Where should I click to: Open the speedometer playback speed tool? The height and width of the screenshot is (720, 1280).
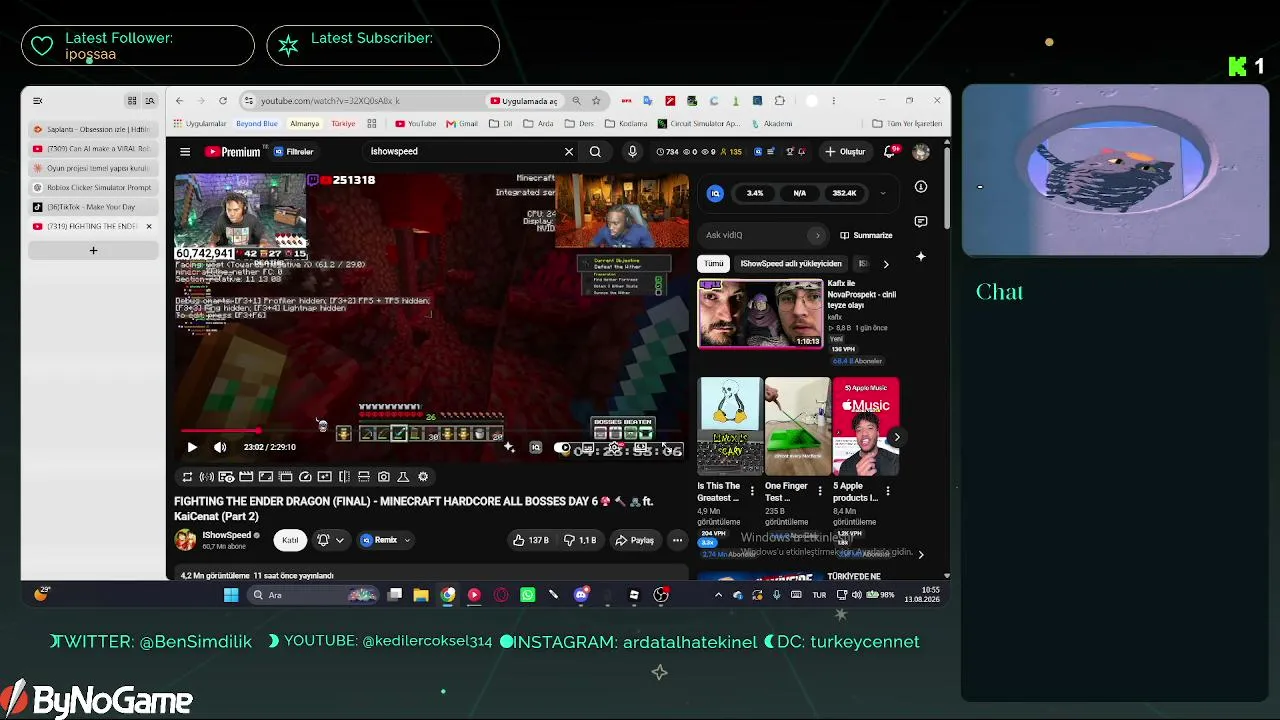click(305, 477)
